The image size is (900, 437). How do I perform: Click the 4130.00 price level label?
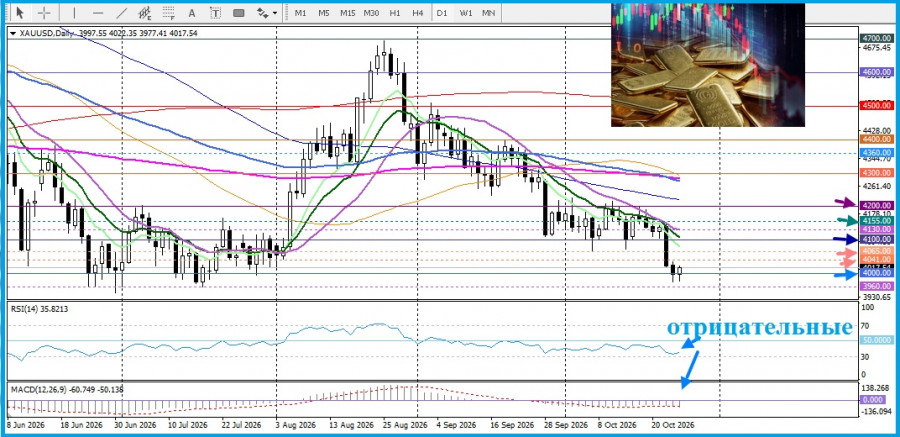[x=876, y=229]
